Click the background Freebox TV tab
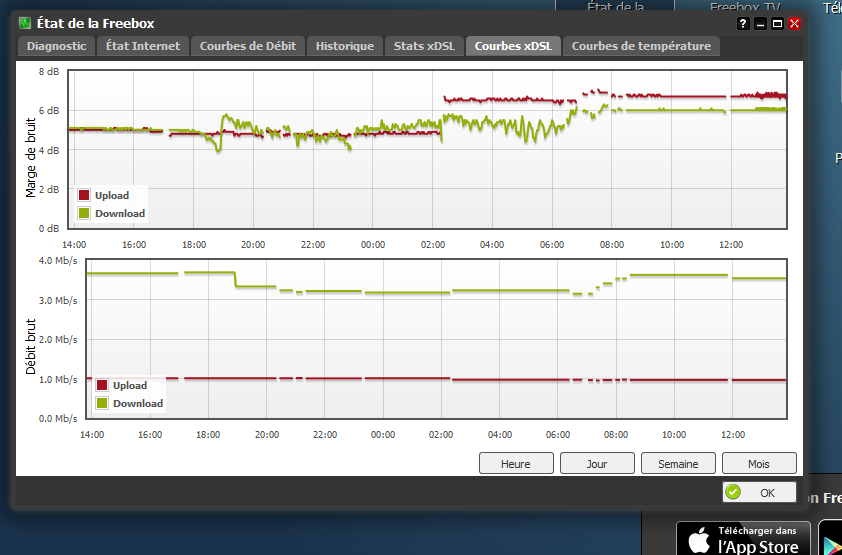Image resolution: width=842 pixels, height=555 pixels. click(x=744, y=6)
